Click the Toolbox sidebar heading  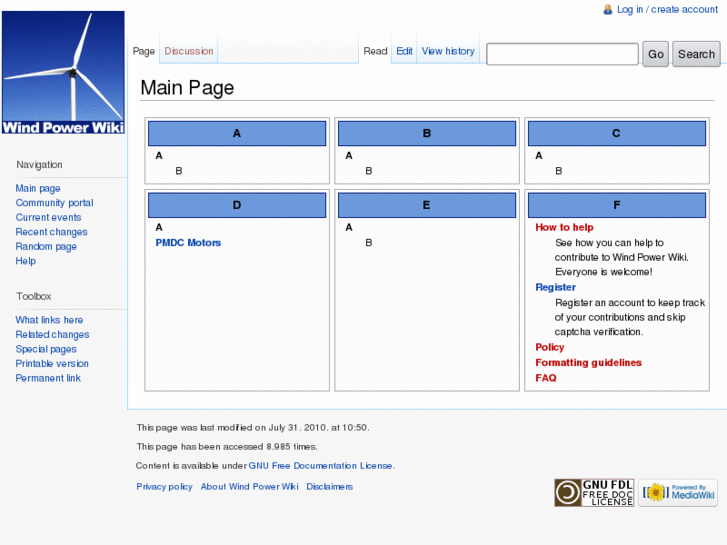[34, 296]
